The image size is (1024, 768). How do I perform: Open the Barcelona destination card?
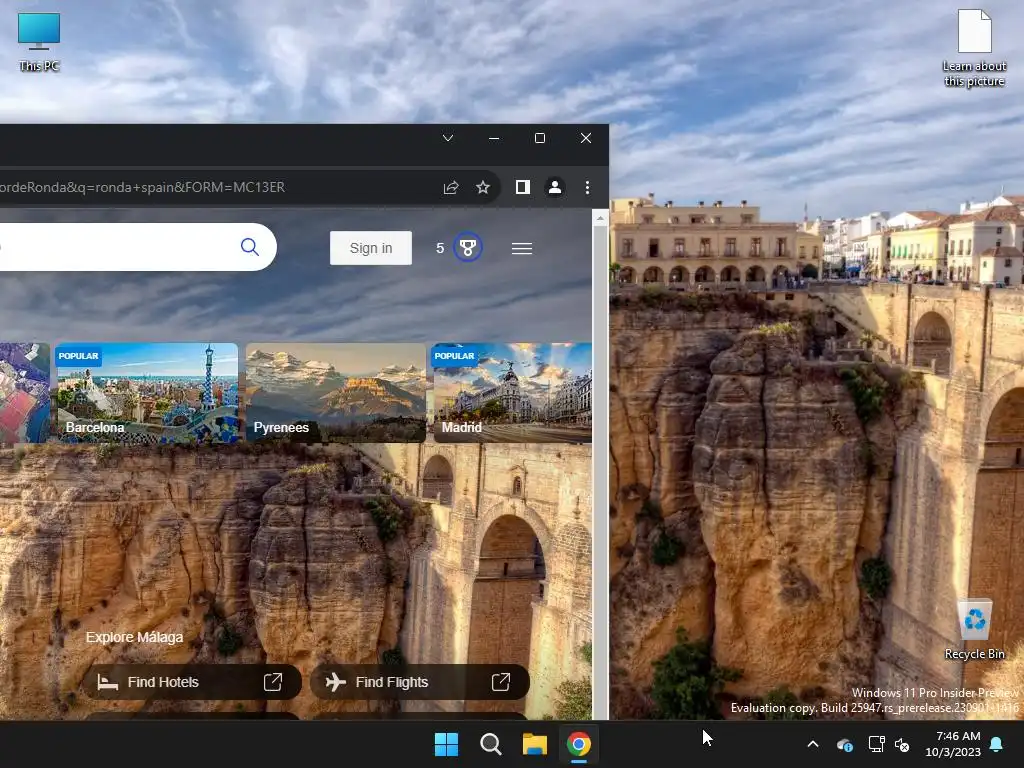point(146,392)
